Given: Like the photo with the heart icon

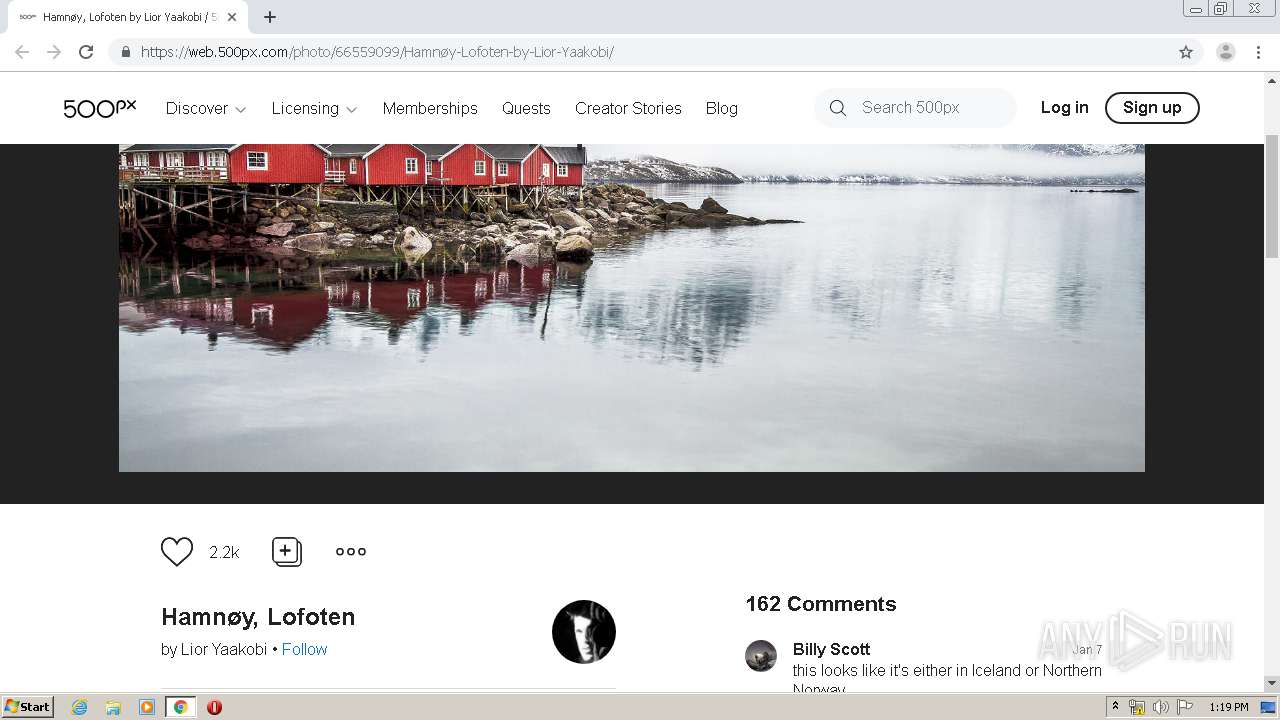Looking at the screenshot, I should pos(177,551).
